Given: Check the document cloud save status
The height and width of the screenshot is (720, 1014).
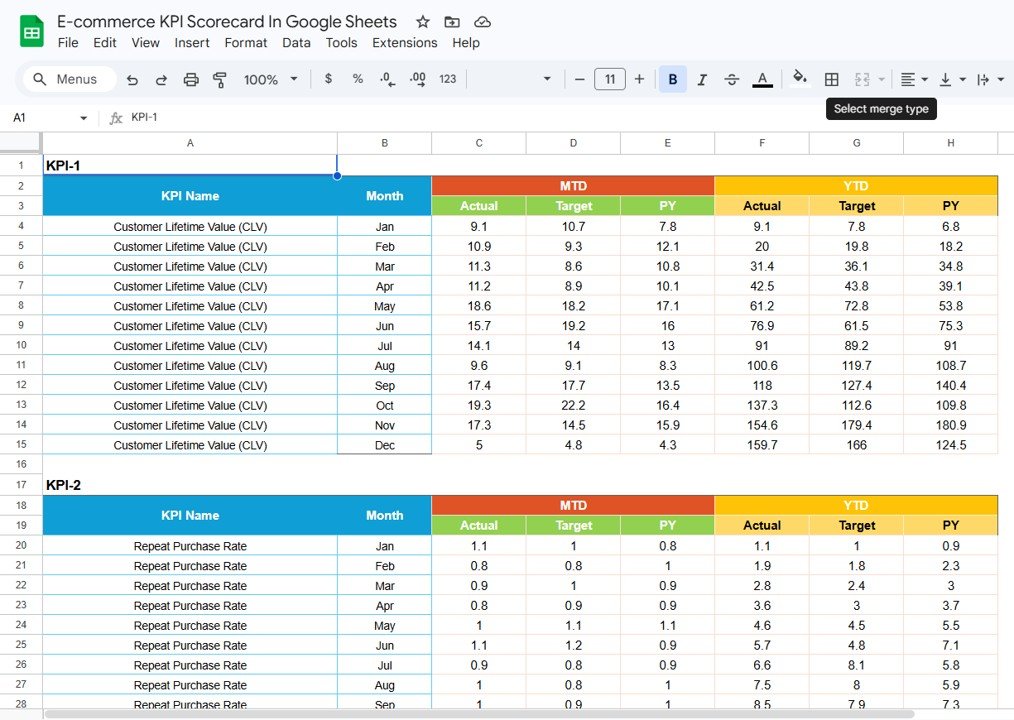Looking at the screenshot, I should [482, 21].
